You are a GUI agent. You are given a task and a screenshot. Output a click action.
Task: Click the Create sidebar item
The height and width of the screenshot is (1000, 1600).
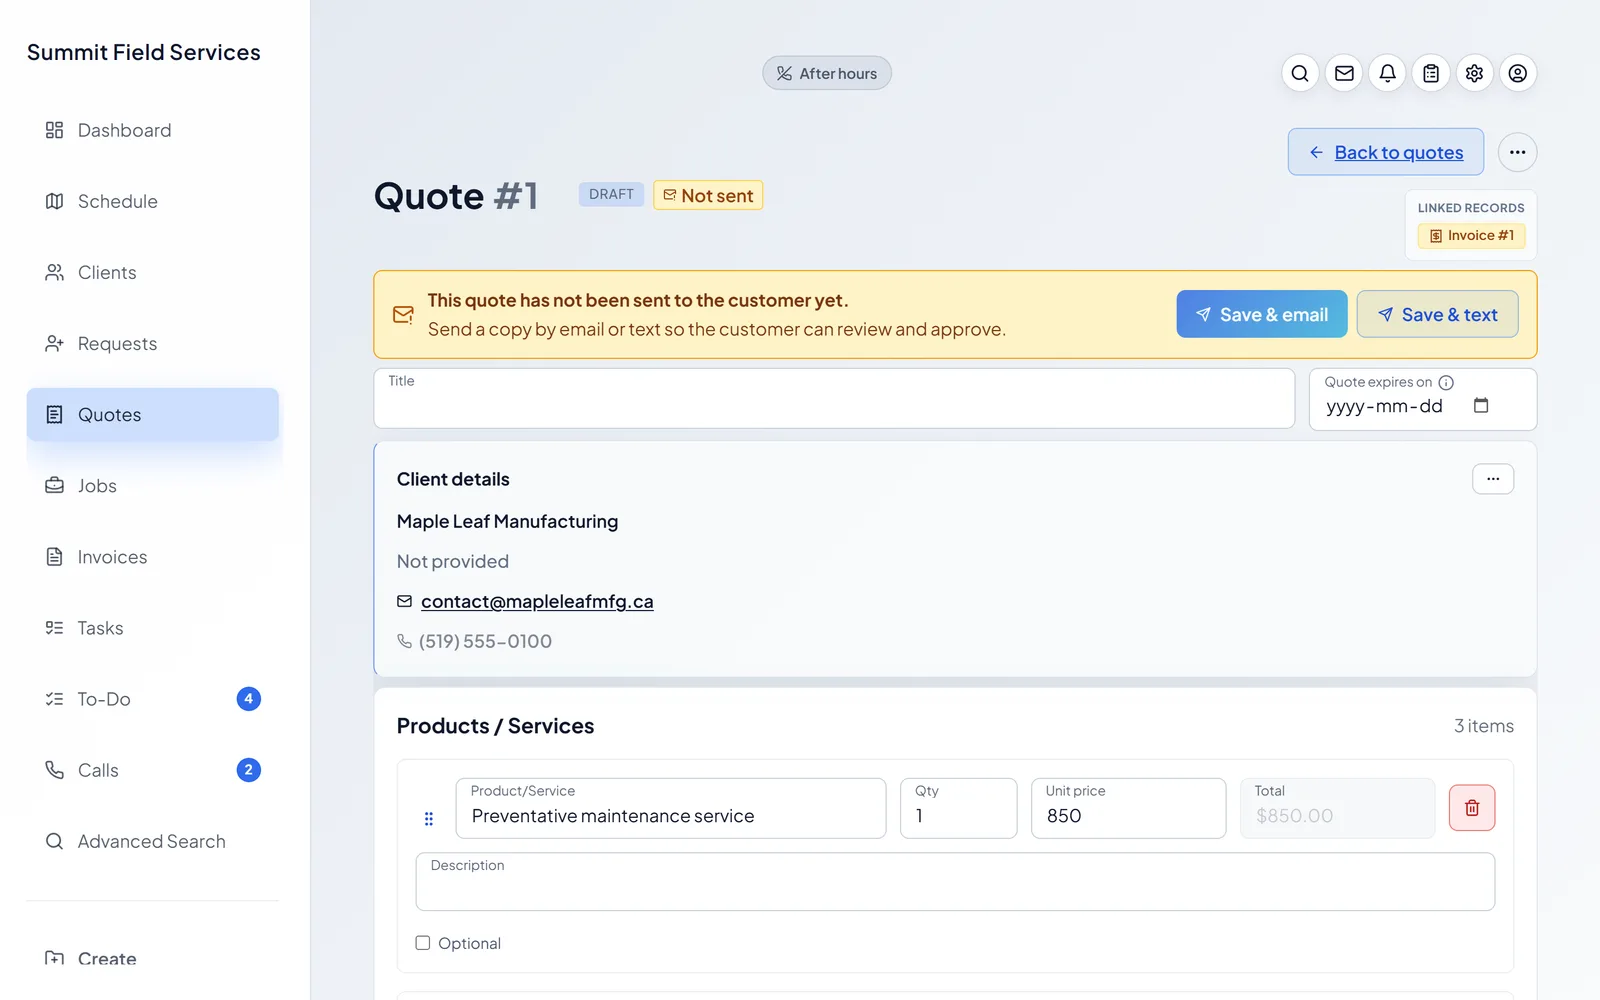point(152,958)
